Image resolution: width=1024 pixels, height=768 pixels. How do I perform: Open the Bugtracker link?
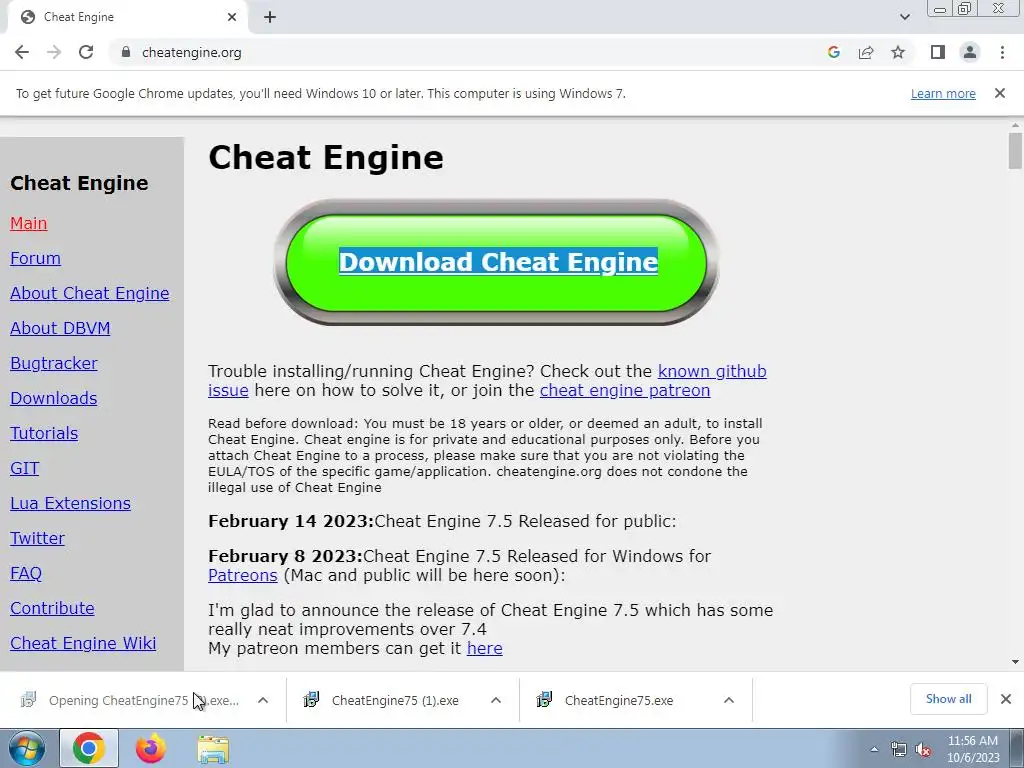[x=54, y=363]
